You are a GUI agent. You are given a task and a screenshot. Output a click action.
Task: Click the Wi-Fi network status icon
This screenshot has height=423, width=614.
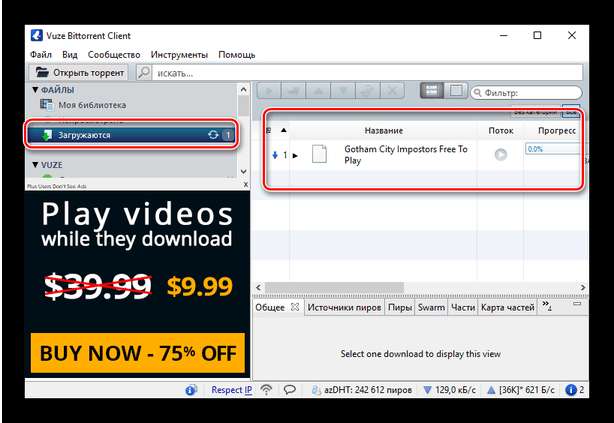tap(266, 389)
